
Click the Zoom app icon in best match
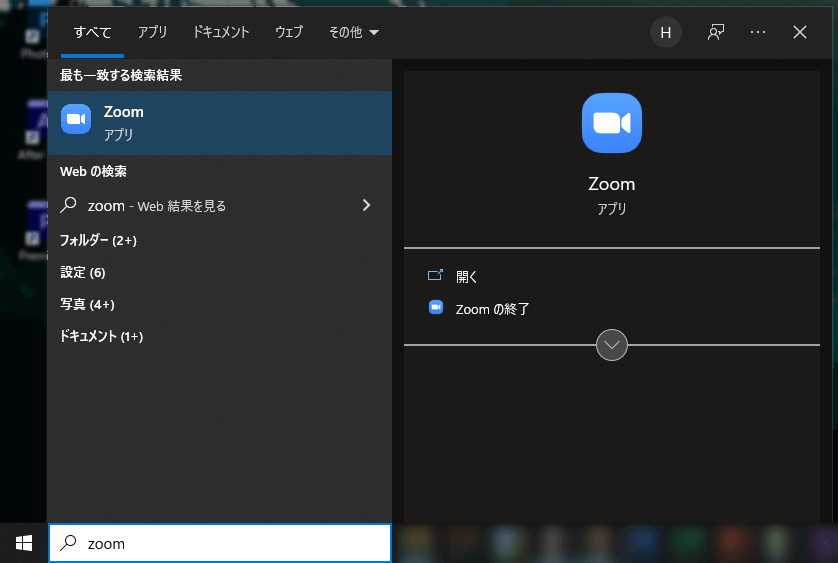[x=76, y=119]
